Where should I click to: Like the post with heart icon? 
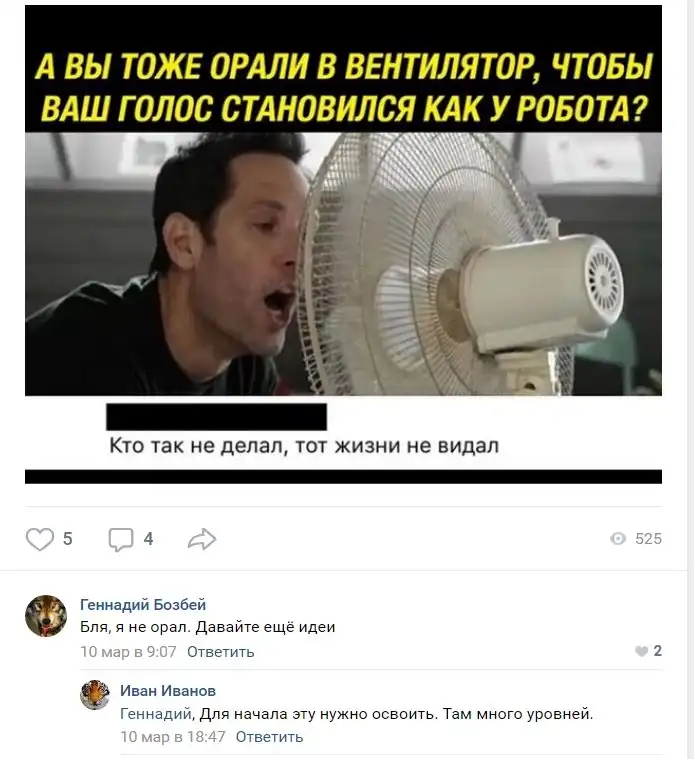[x=40, y=539]
